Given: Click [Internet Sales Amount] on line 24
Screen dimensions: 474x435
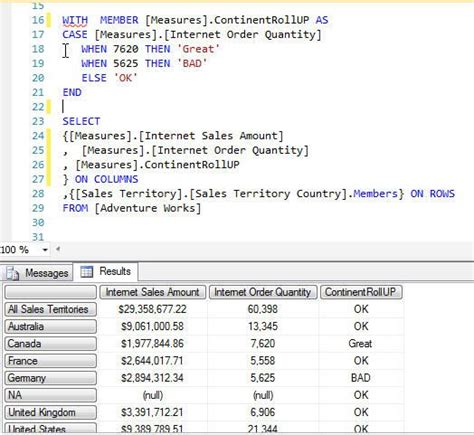Looking at the screenshot, I should pos(211,136).
